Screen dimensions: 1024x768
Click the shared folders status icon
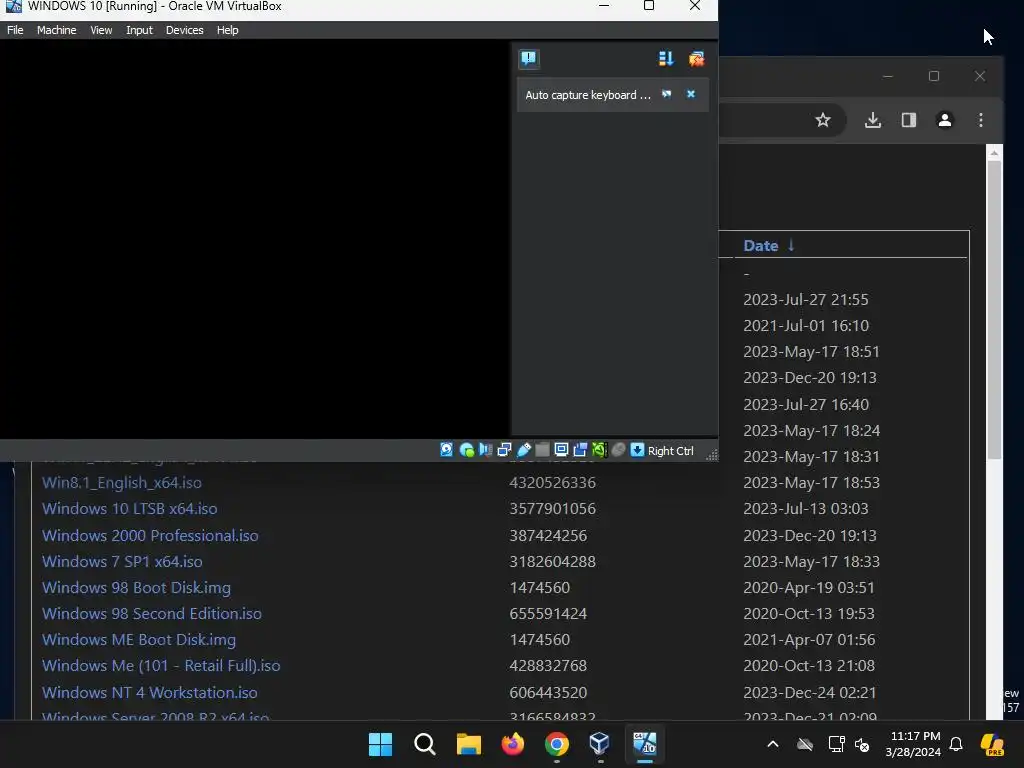click(542, 450)
